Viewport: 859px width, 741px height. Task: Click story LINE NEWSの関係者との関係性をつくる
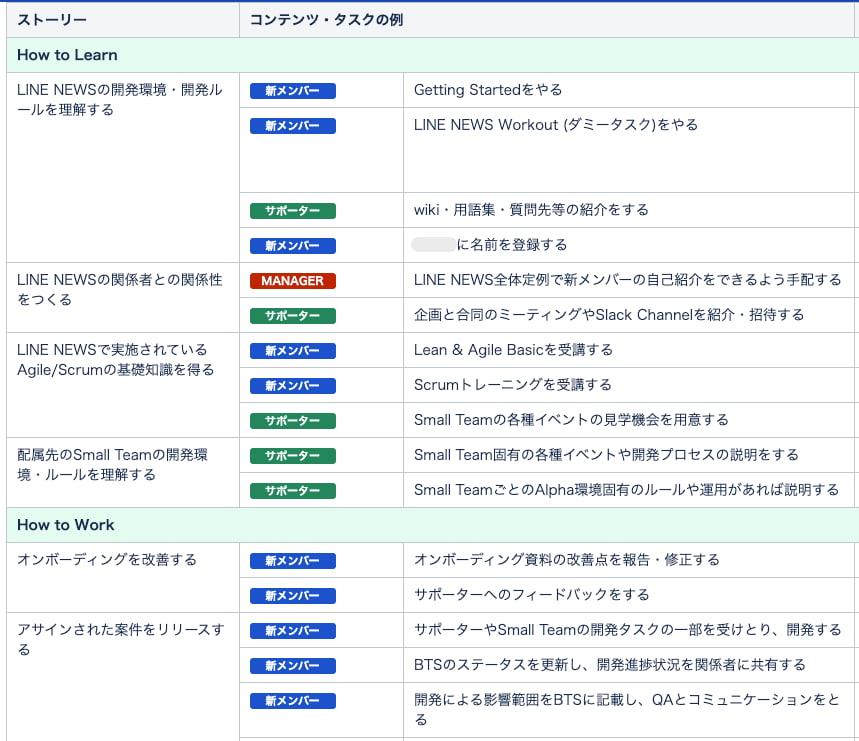coord(120,290)
